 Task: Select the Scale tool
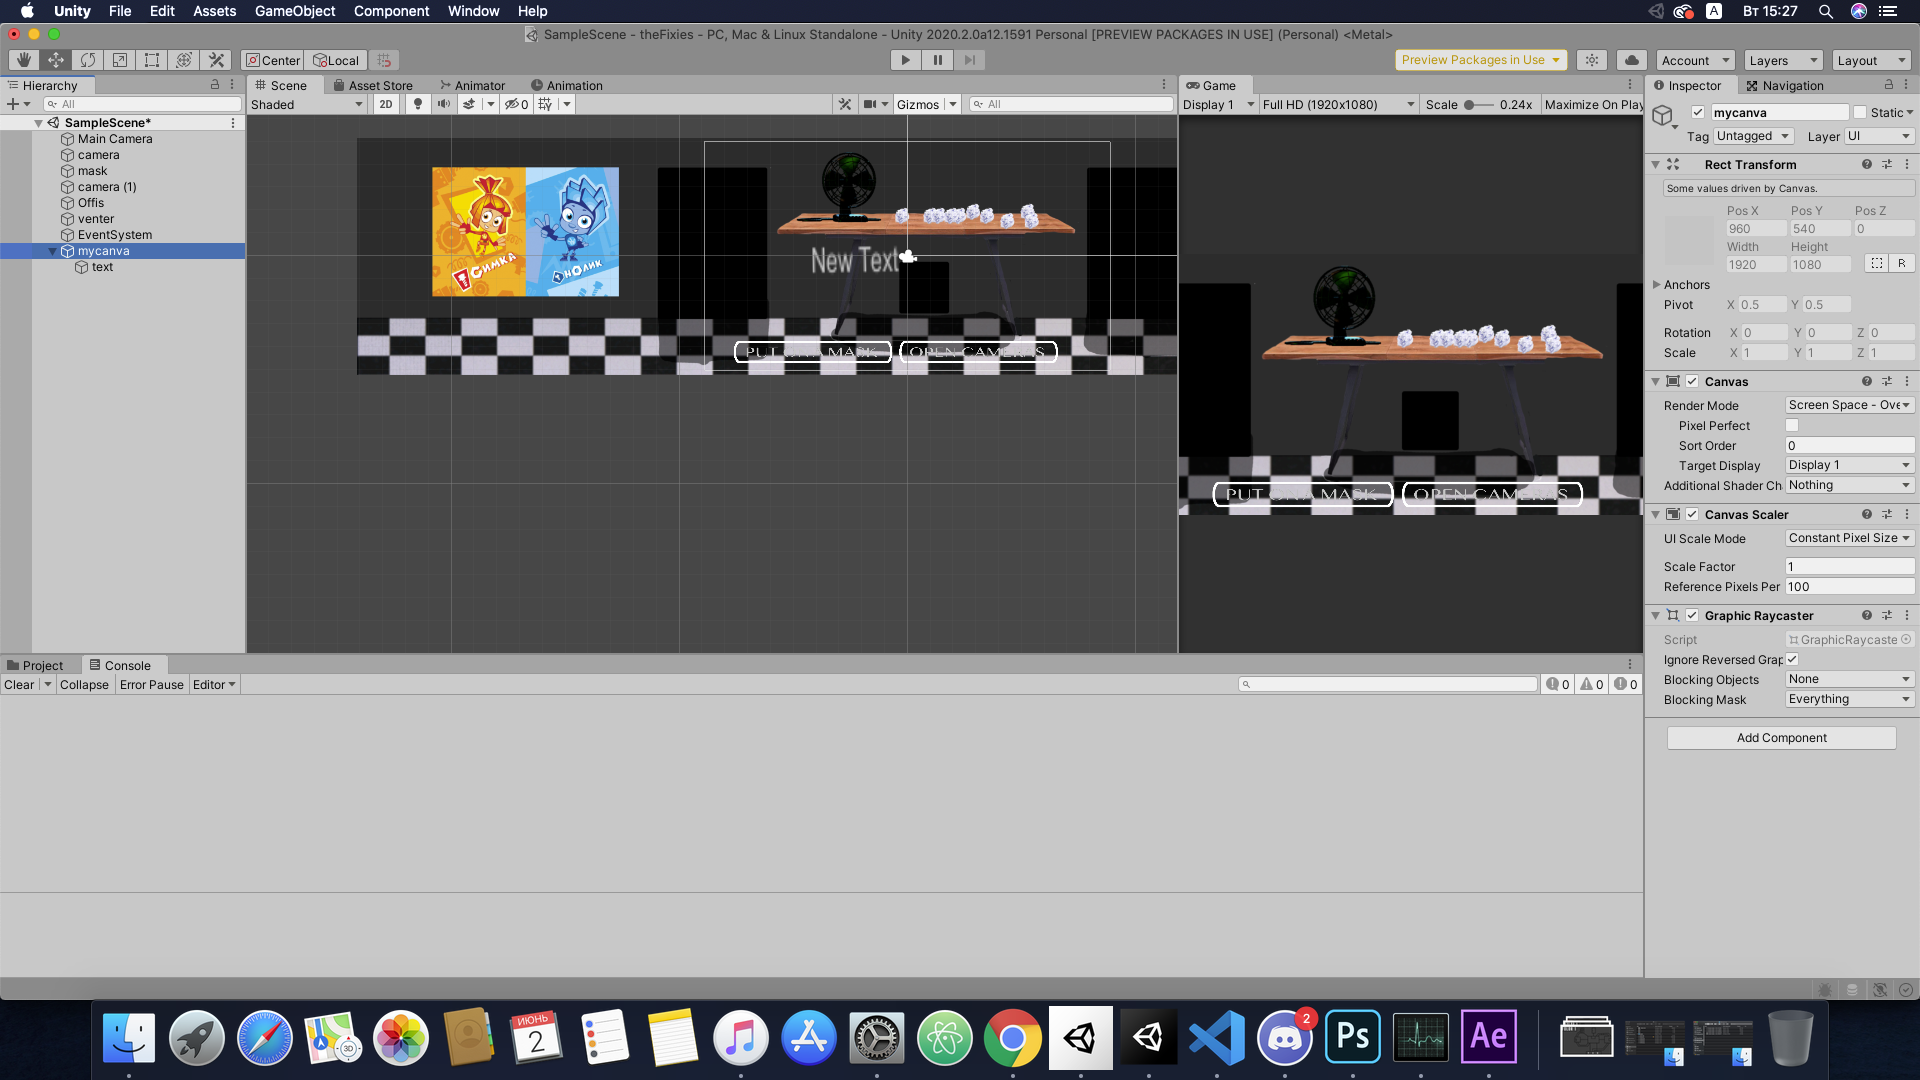click(120, 60)
